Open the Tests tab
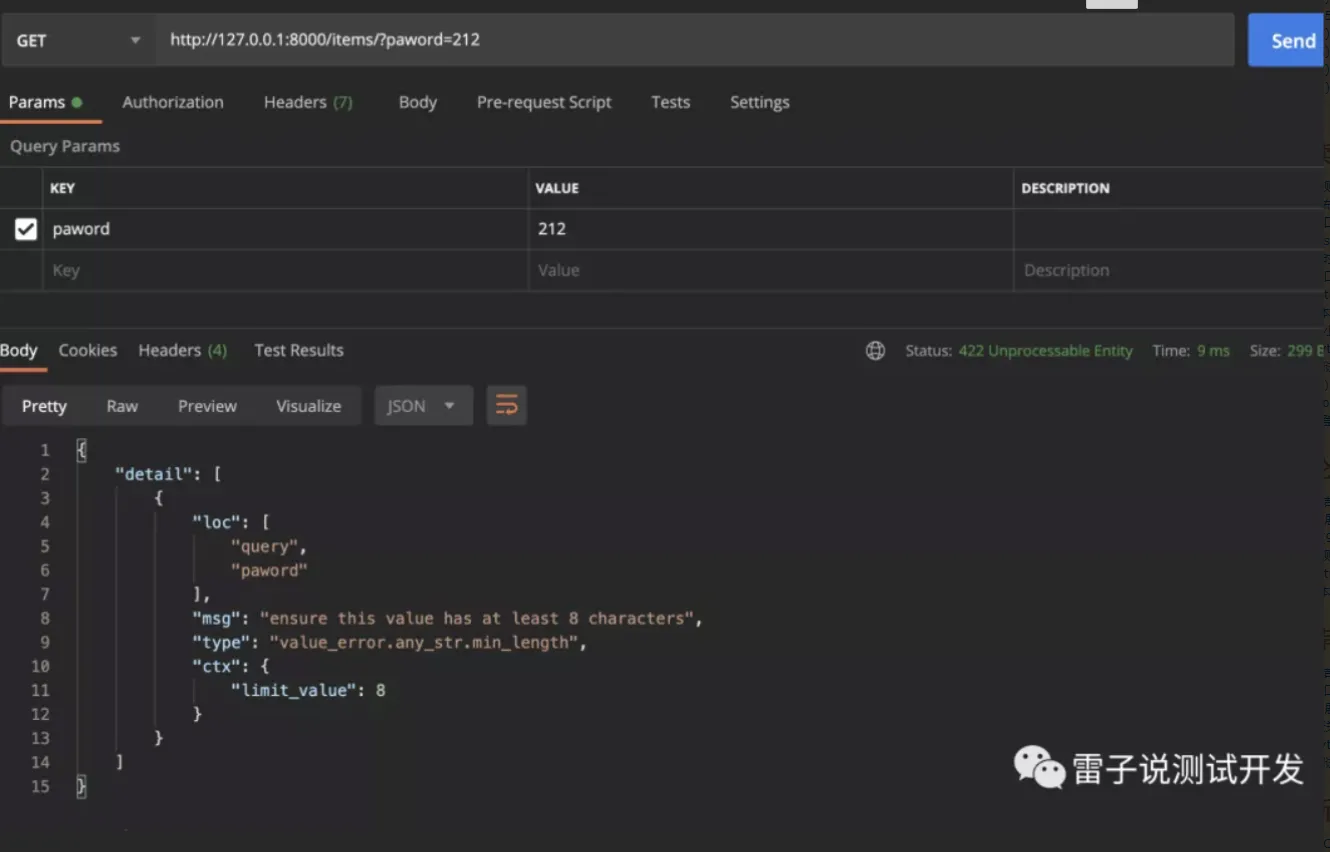The image size is (1330, 852). (670, 102)
